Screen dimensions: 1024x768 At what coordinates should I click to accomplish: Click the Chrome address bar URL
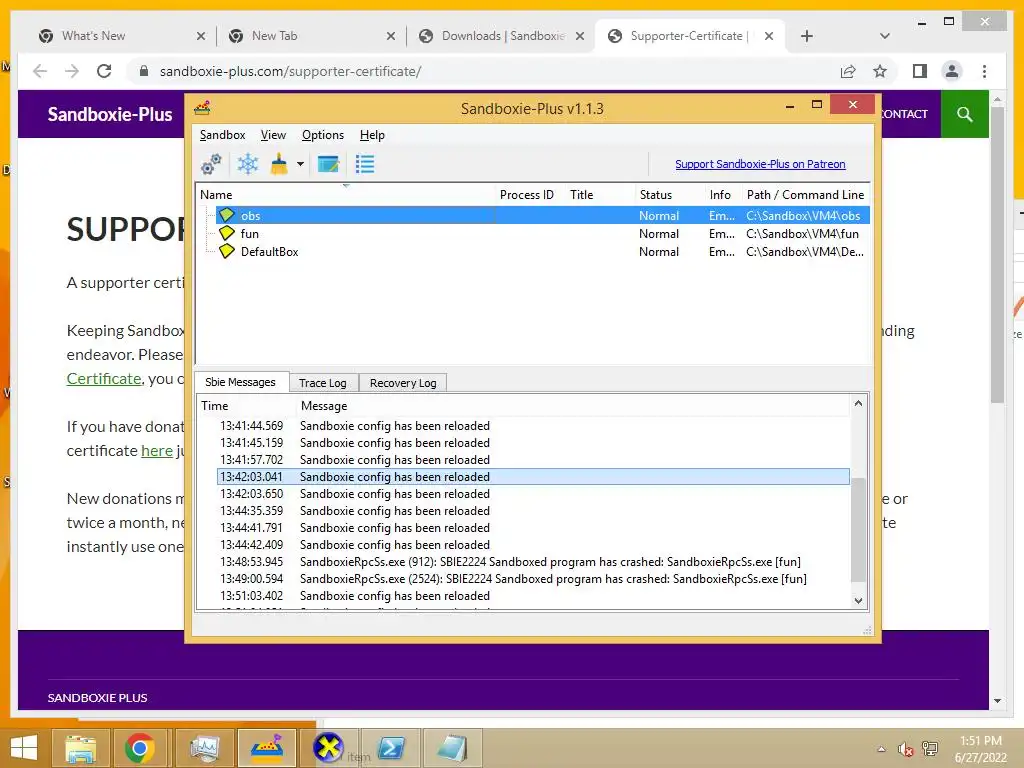click(x=291, y=71)
